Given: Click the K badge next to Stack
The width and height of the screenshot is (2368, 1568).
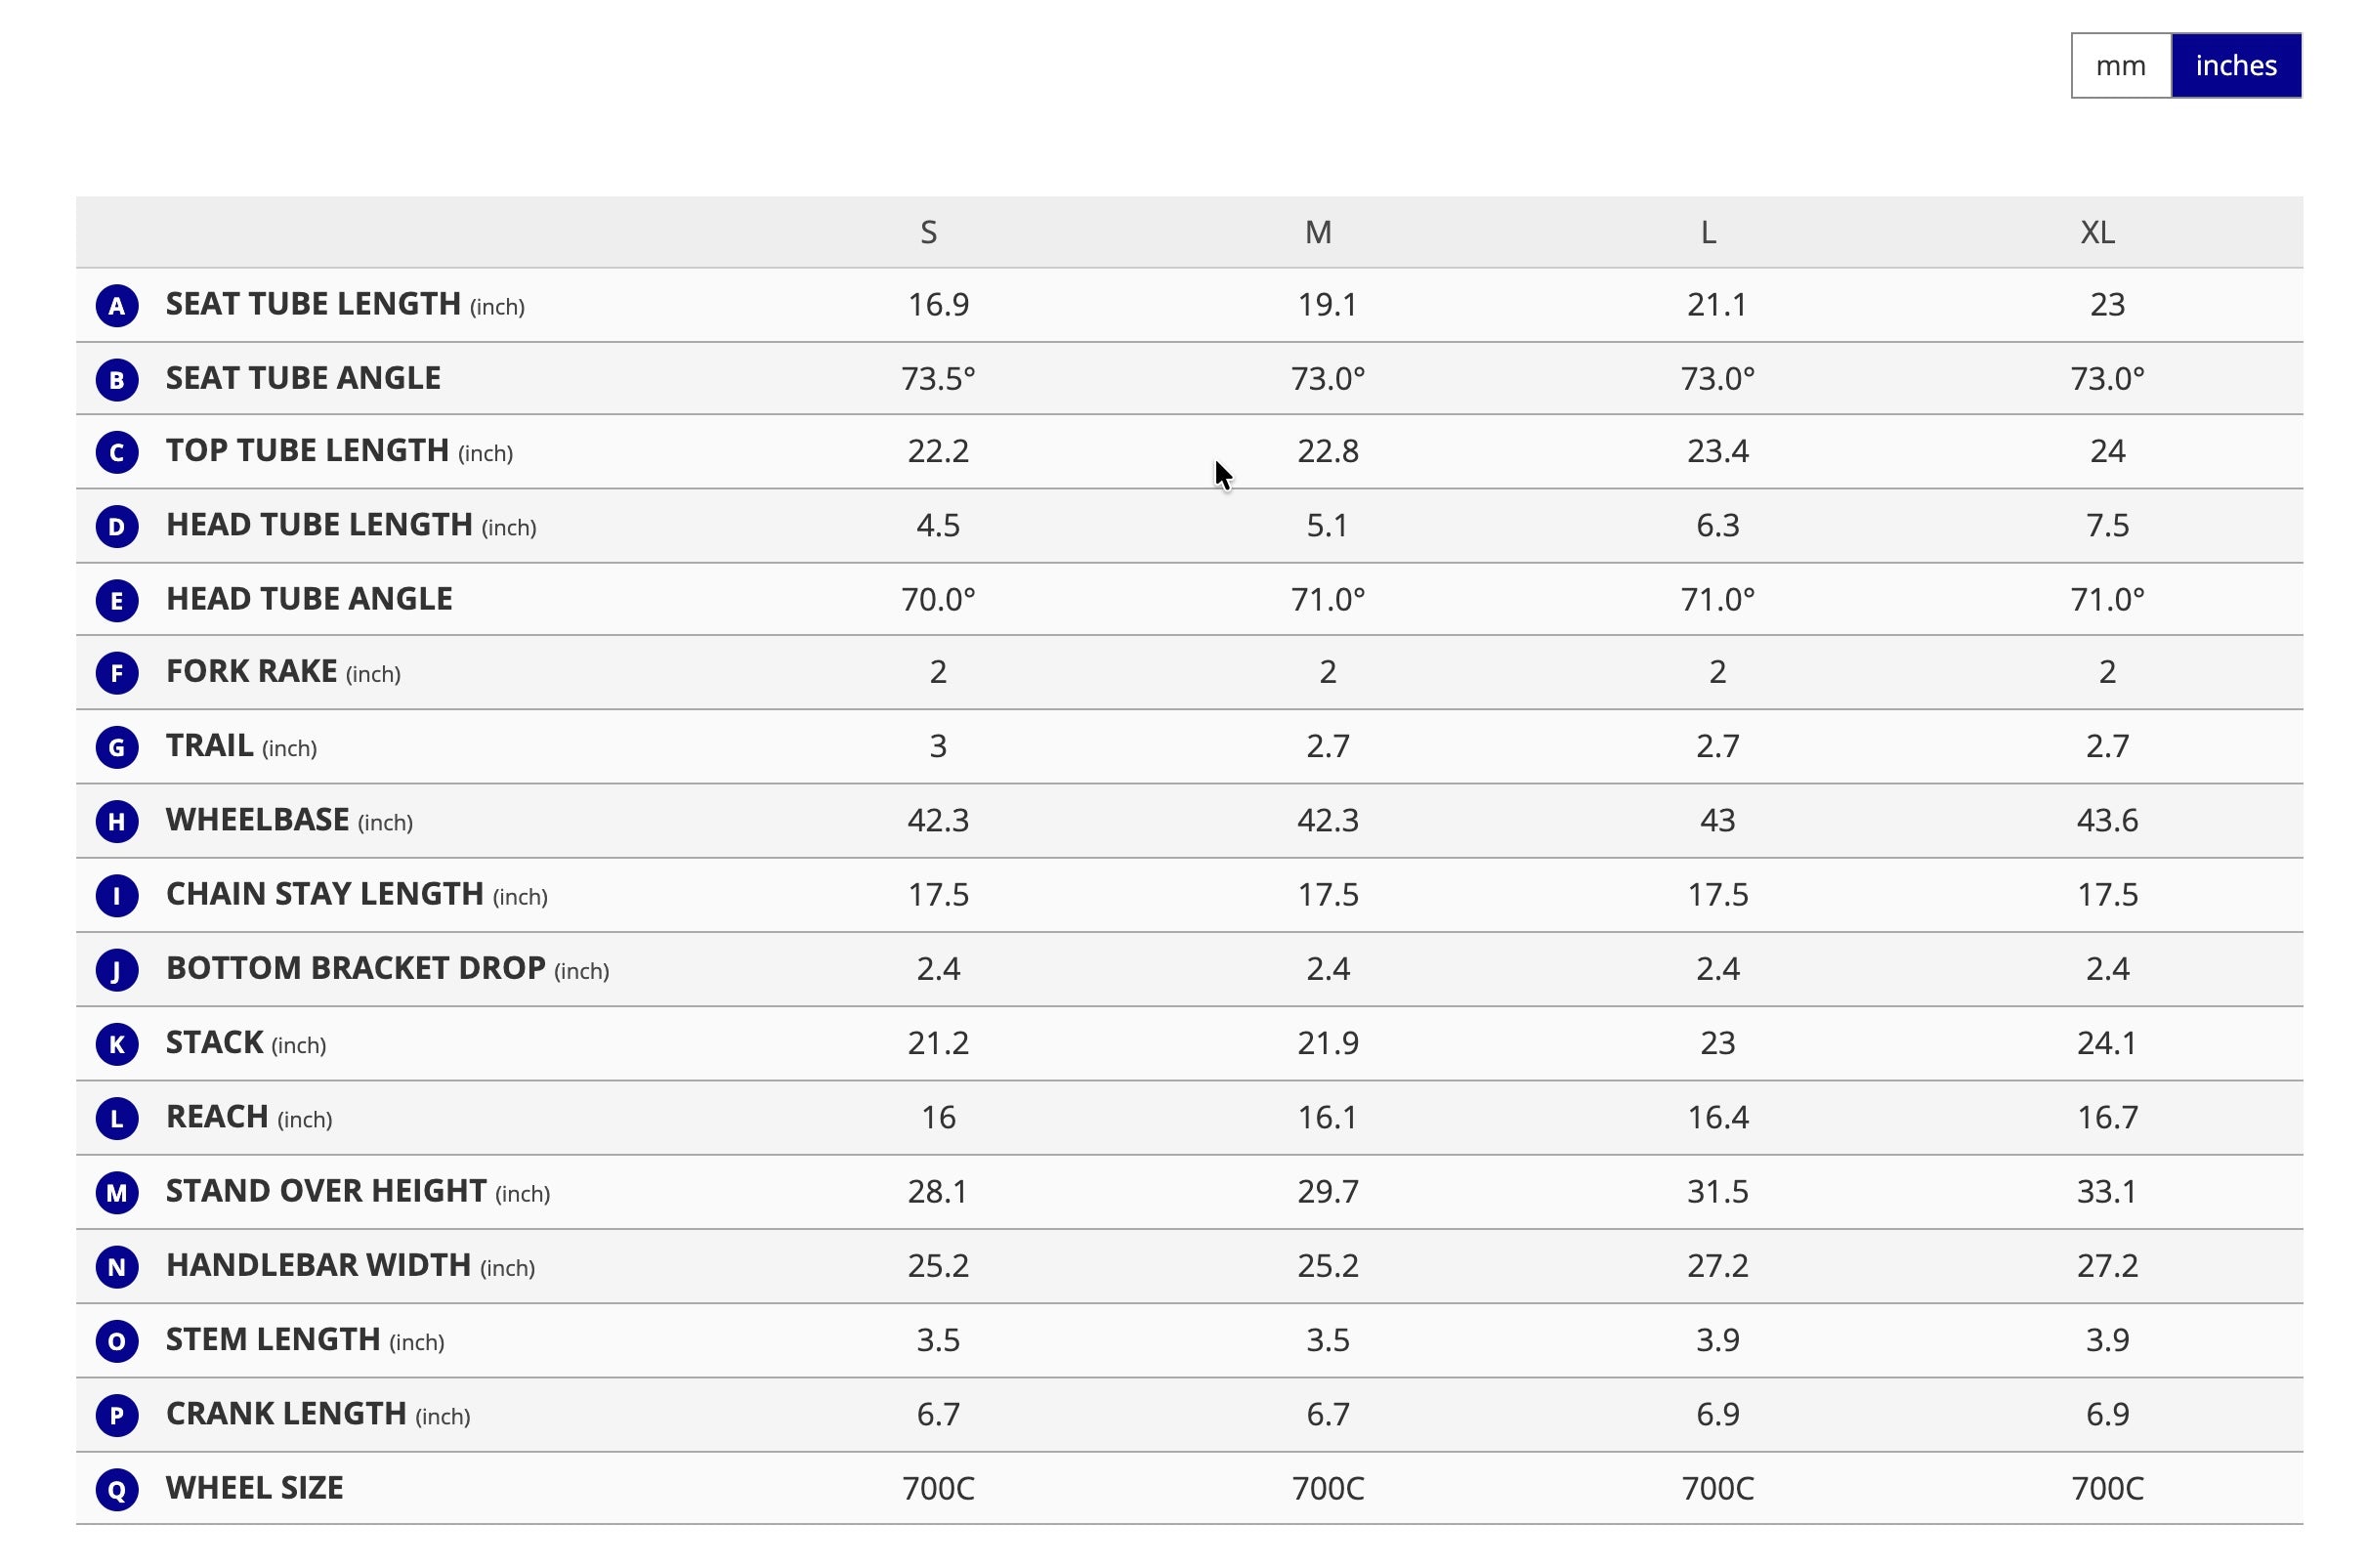Looking at the screenshot, I should coord(117,1044).
